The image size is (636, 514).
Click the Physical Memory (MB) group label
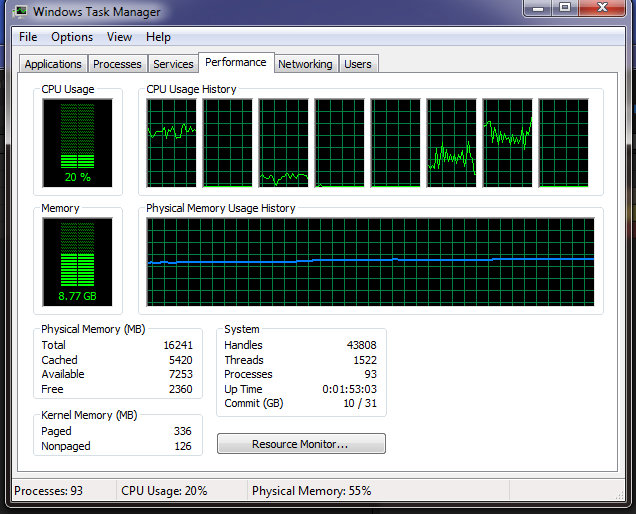[93, 329]
